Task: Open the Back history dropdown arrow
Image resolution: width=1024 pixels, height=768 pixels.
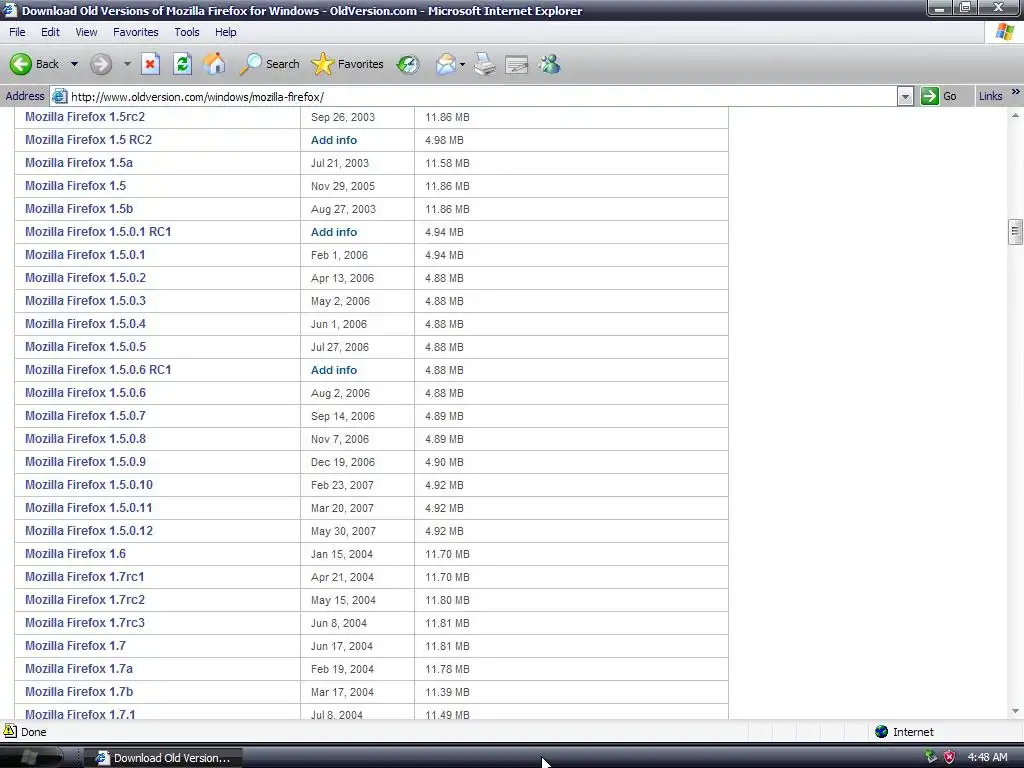Action: [74, 64]
